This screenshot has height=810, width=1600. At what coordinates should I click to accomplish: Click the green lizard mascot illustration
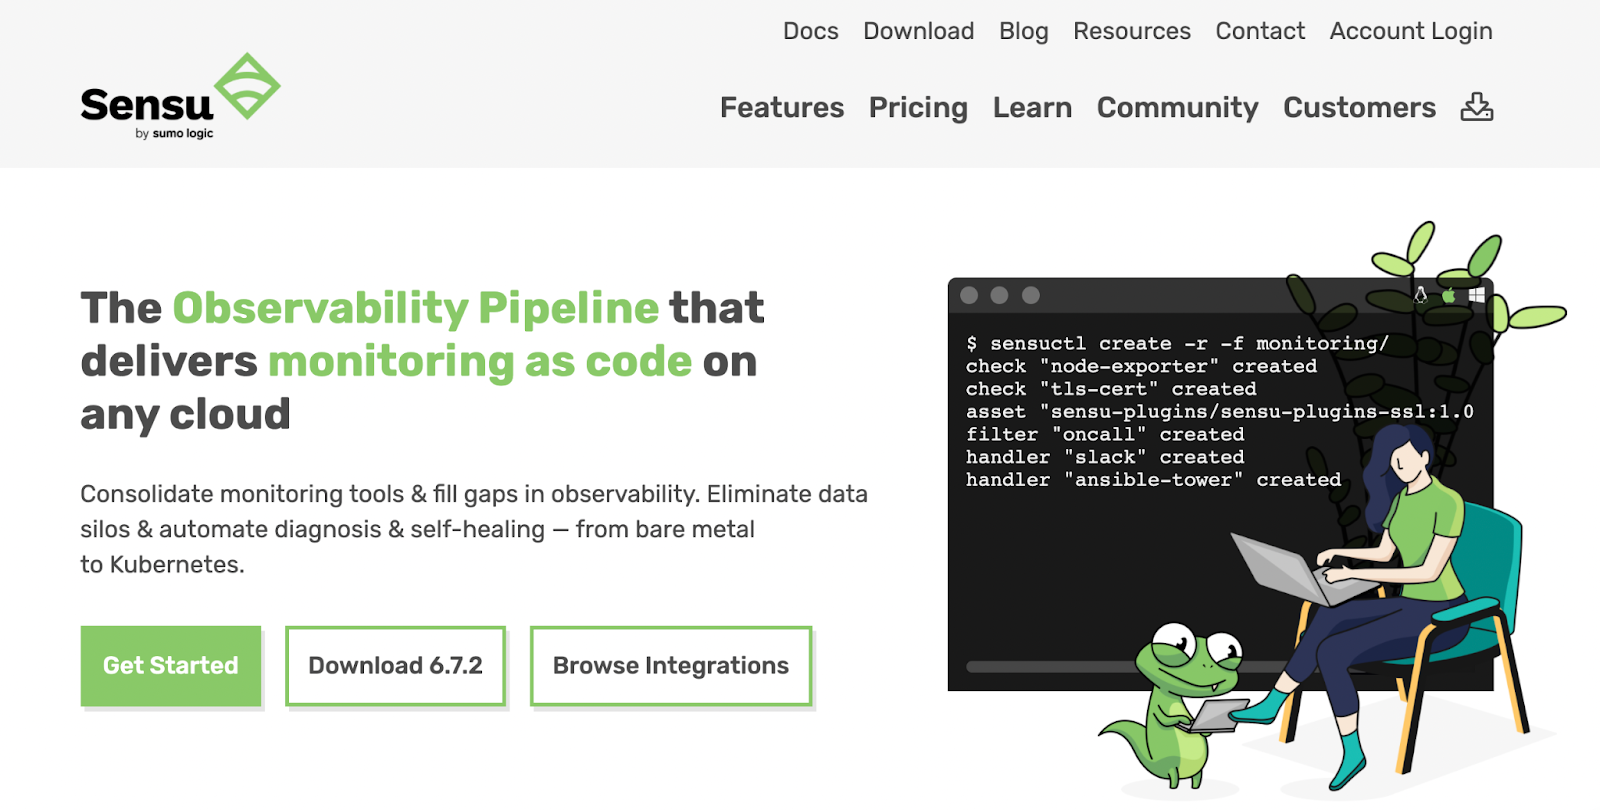click(x=1175, y=705)
